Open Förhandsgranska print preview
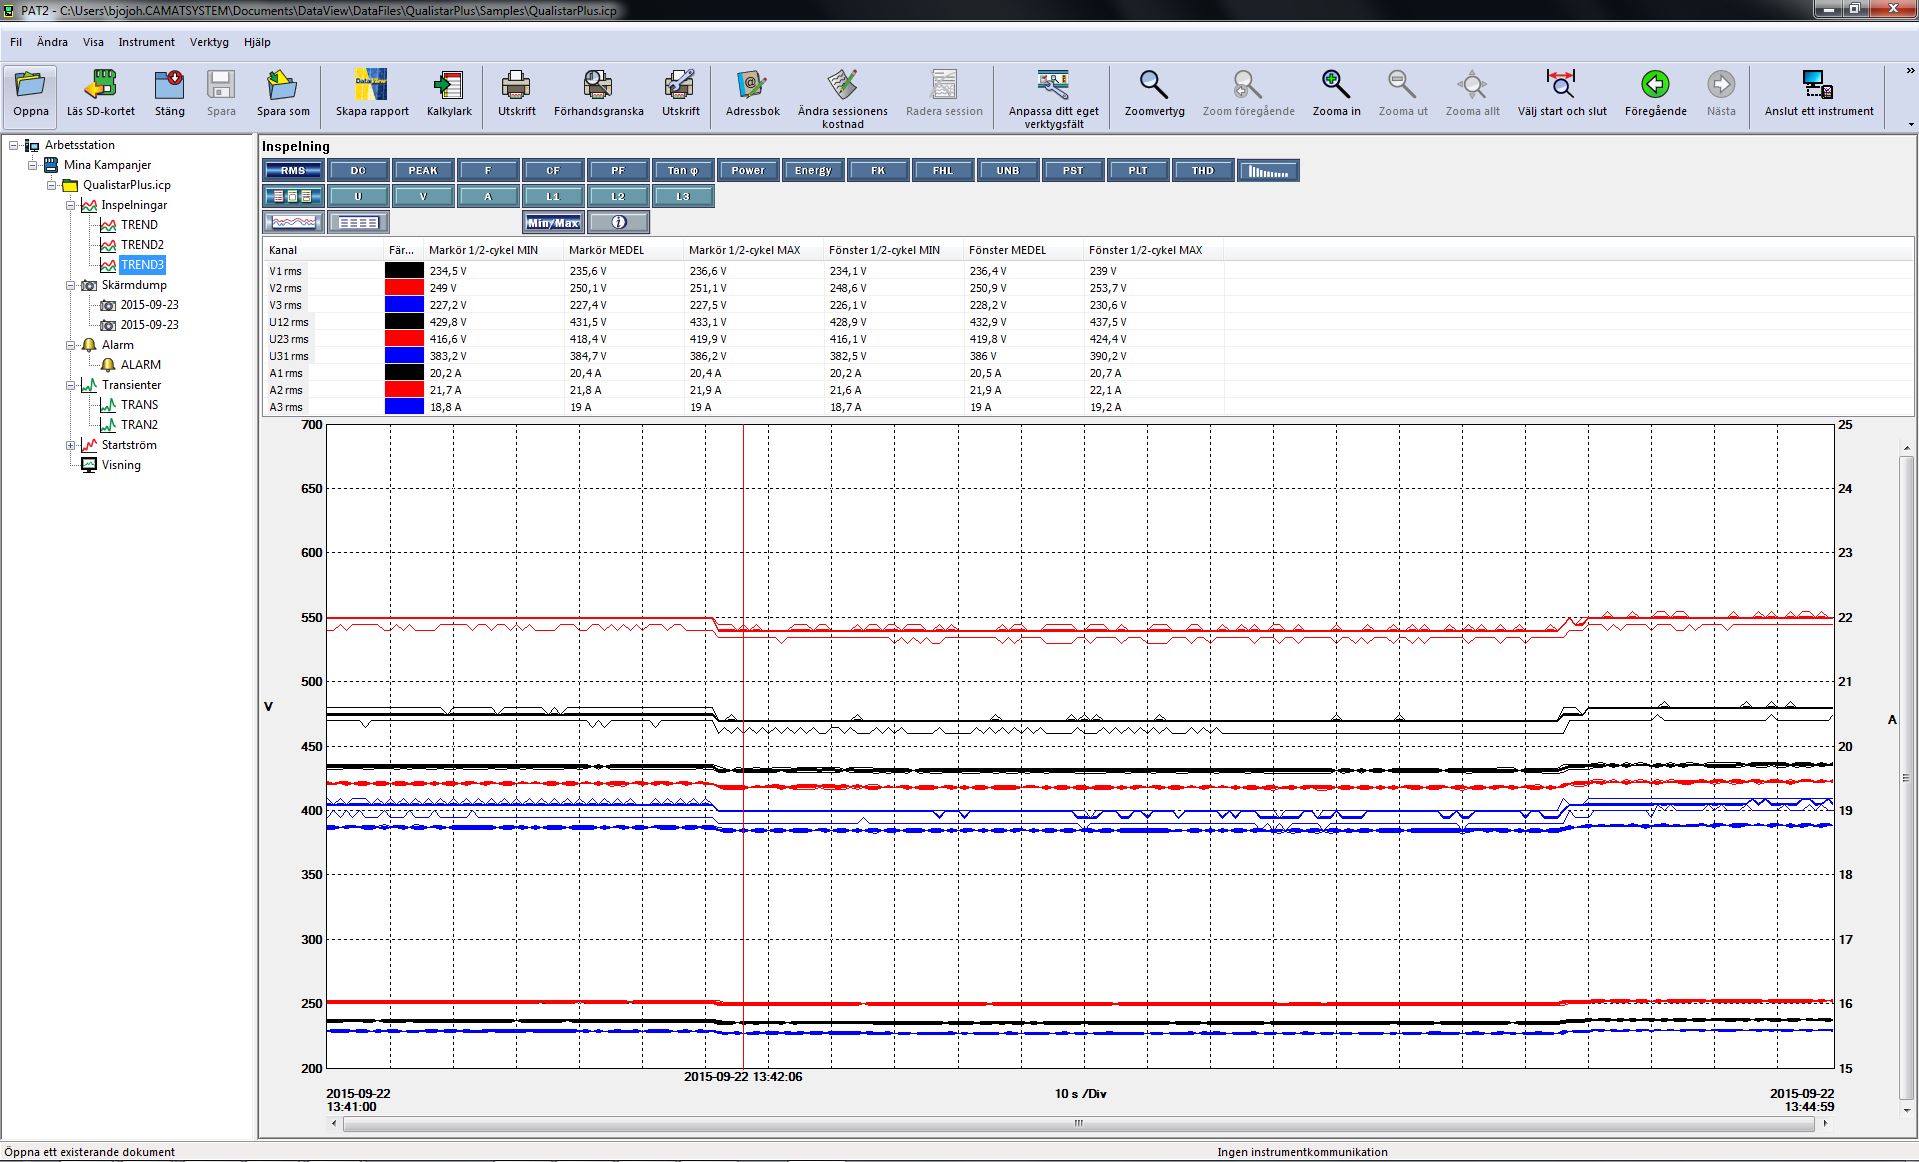This screenshot has width=1919, height=1162. pyautogui.click(x=598, y=86)
